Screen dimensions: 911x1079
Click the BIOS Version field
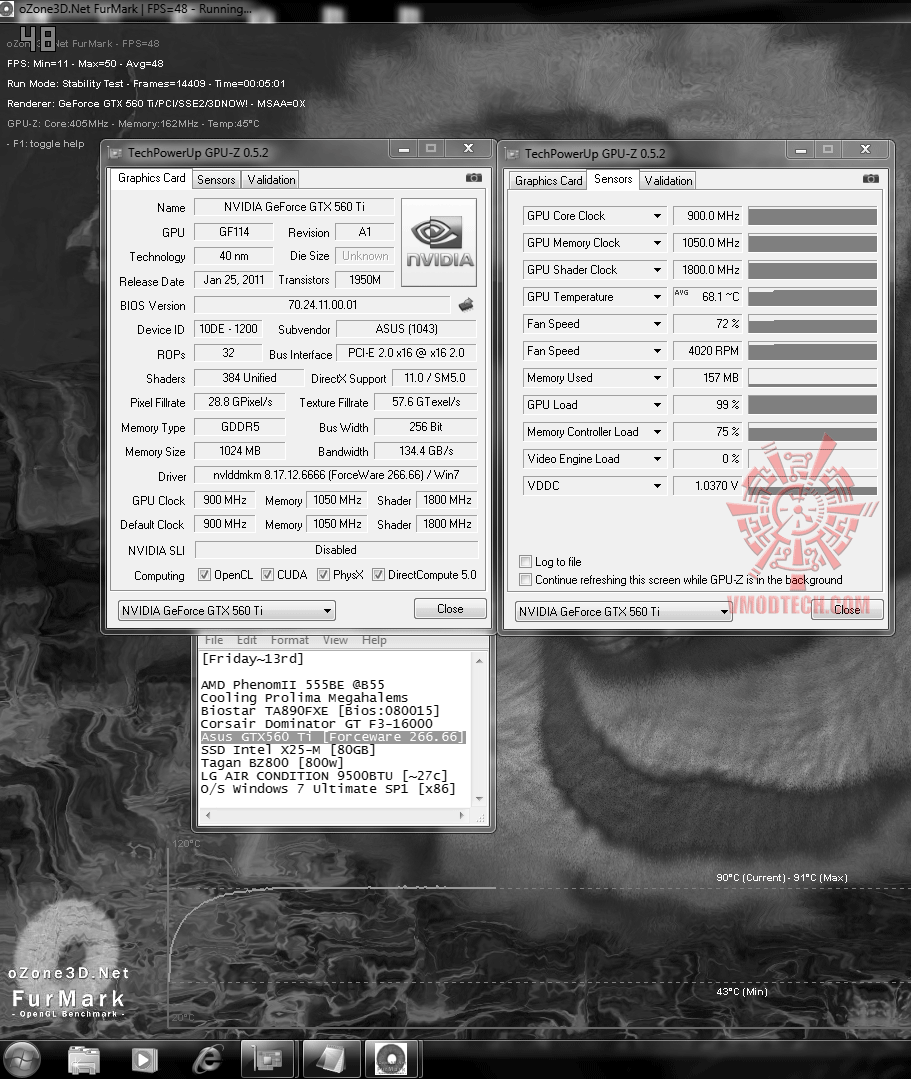click(323, 305)
